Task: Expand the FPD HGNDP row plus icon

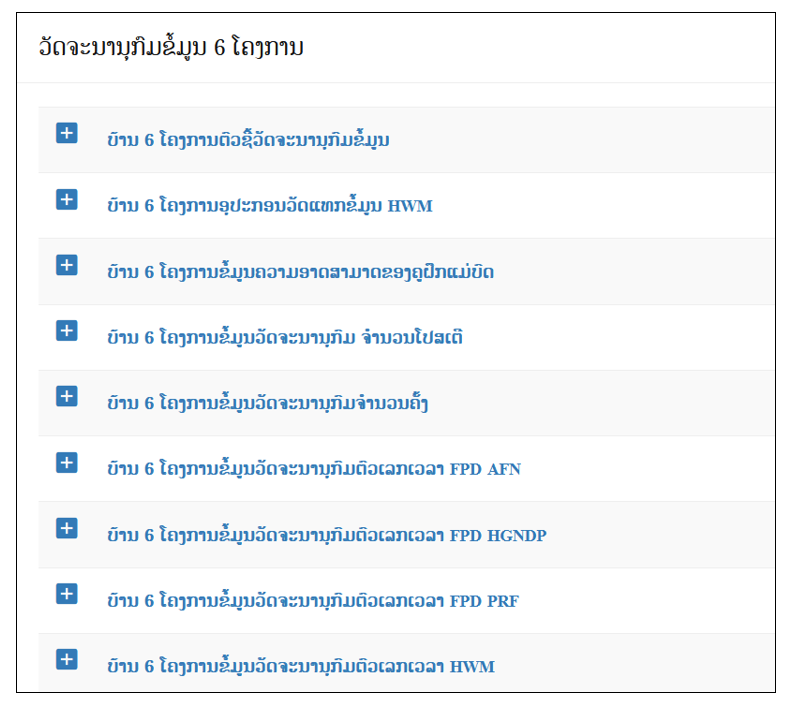Action: (66, 528)
